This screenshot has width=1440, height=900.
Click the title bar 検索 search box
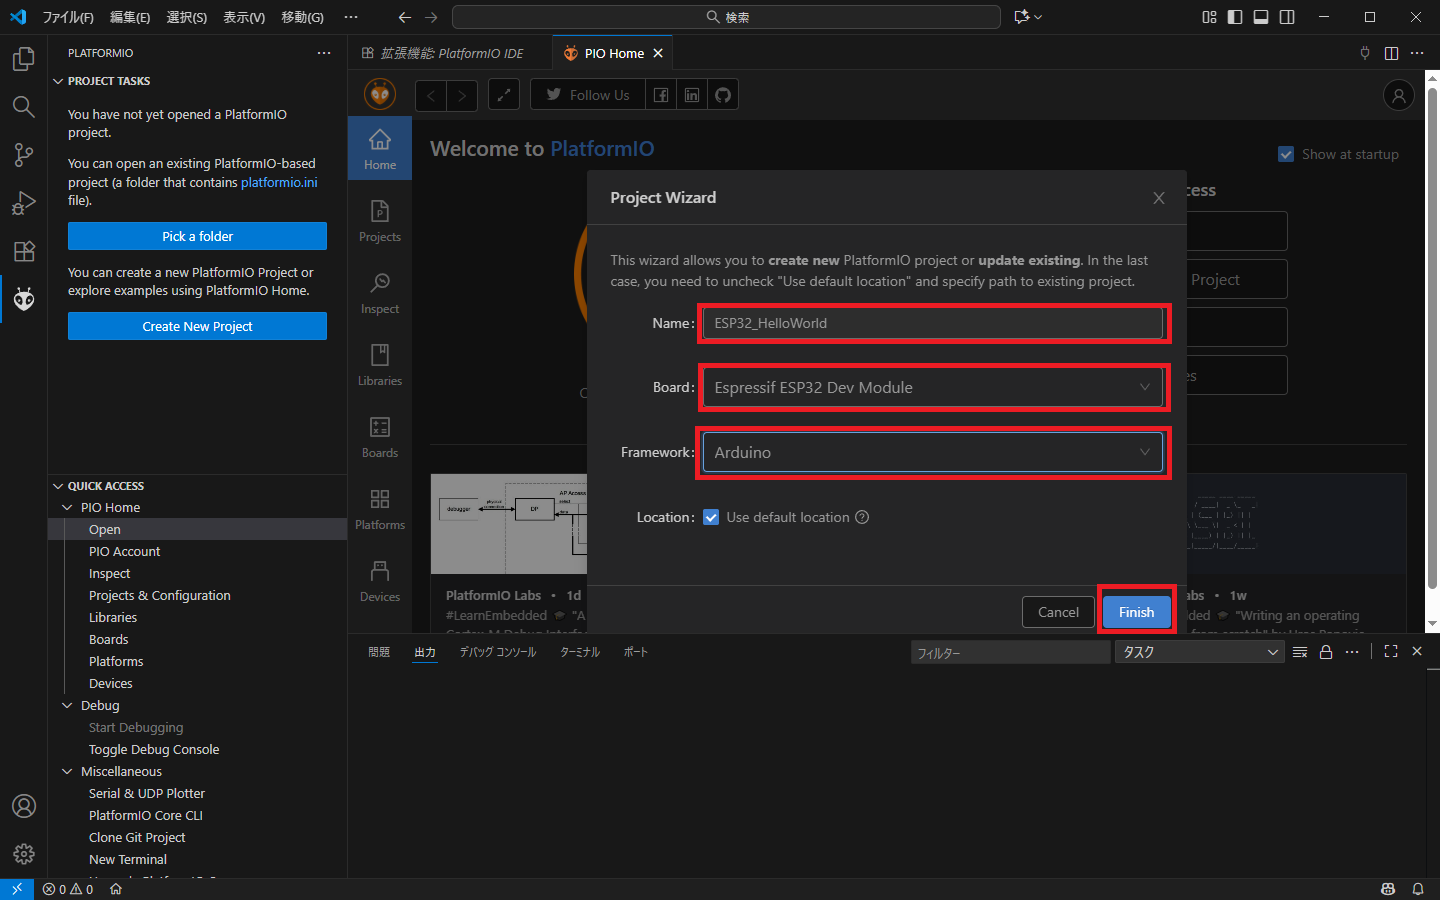click(x=726, y=17)
